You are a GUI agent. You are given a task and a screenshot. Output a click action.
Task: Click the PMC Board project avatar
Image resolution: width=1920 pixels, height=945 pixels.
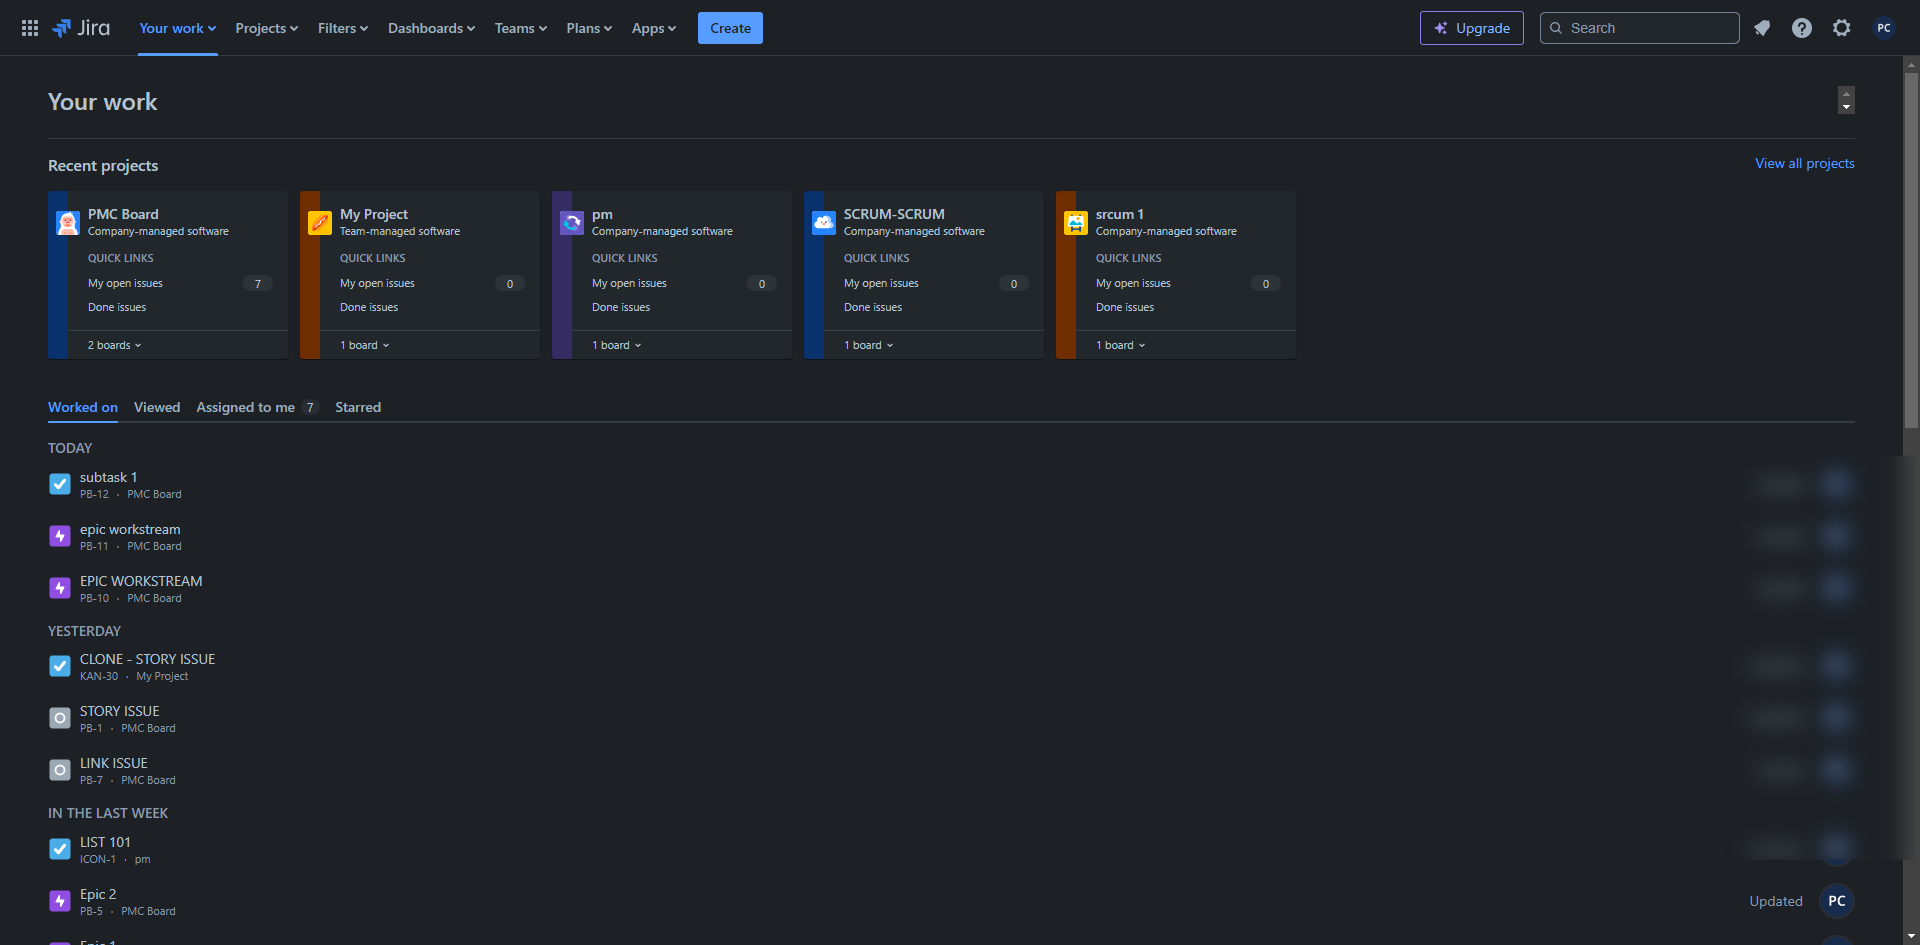68,223
